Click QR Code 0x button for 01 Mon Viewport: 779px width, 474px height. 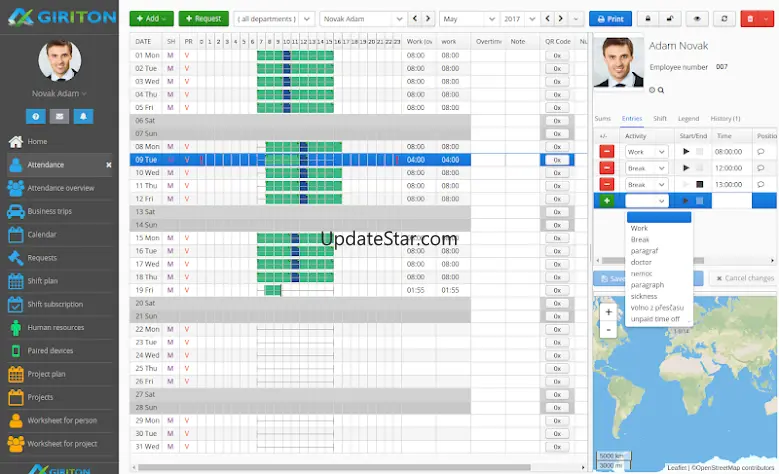pyautogui.click(x=557, y=56)
